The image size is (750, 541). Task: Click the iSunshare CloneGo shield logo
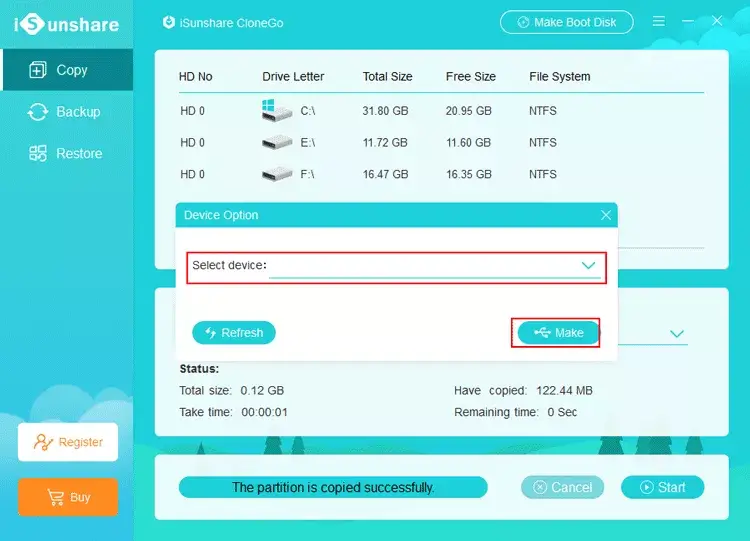(x=168, y=22)
